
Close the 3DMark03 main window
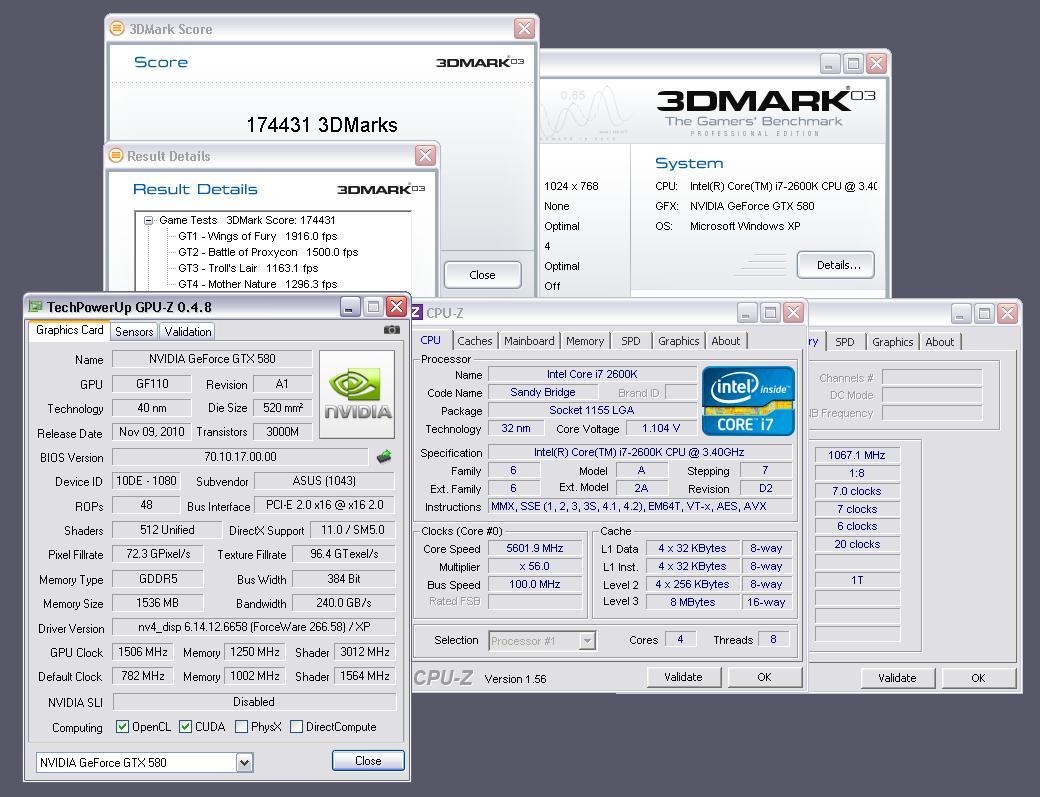tap(876, 64)
